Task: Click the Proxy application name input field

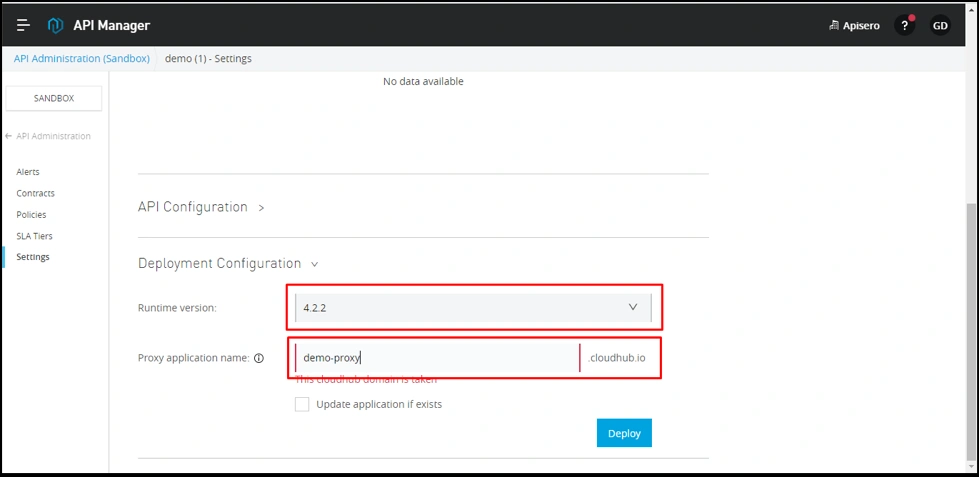Action: [x=435, y=358]
